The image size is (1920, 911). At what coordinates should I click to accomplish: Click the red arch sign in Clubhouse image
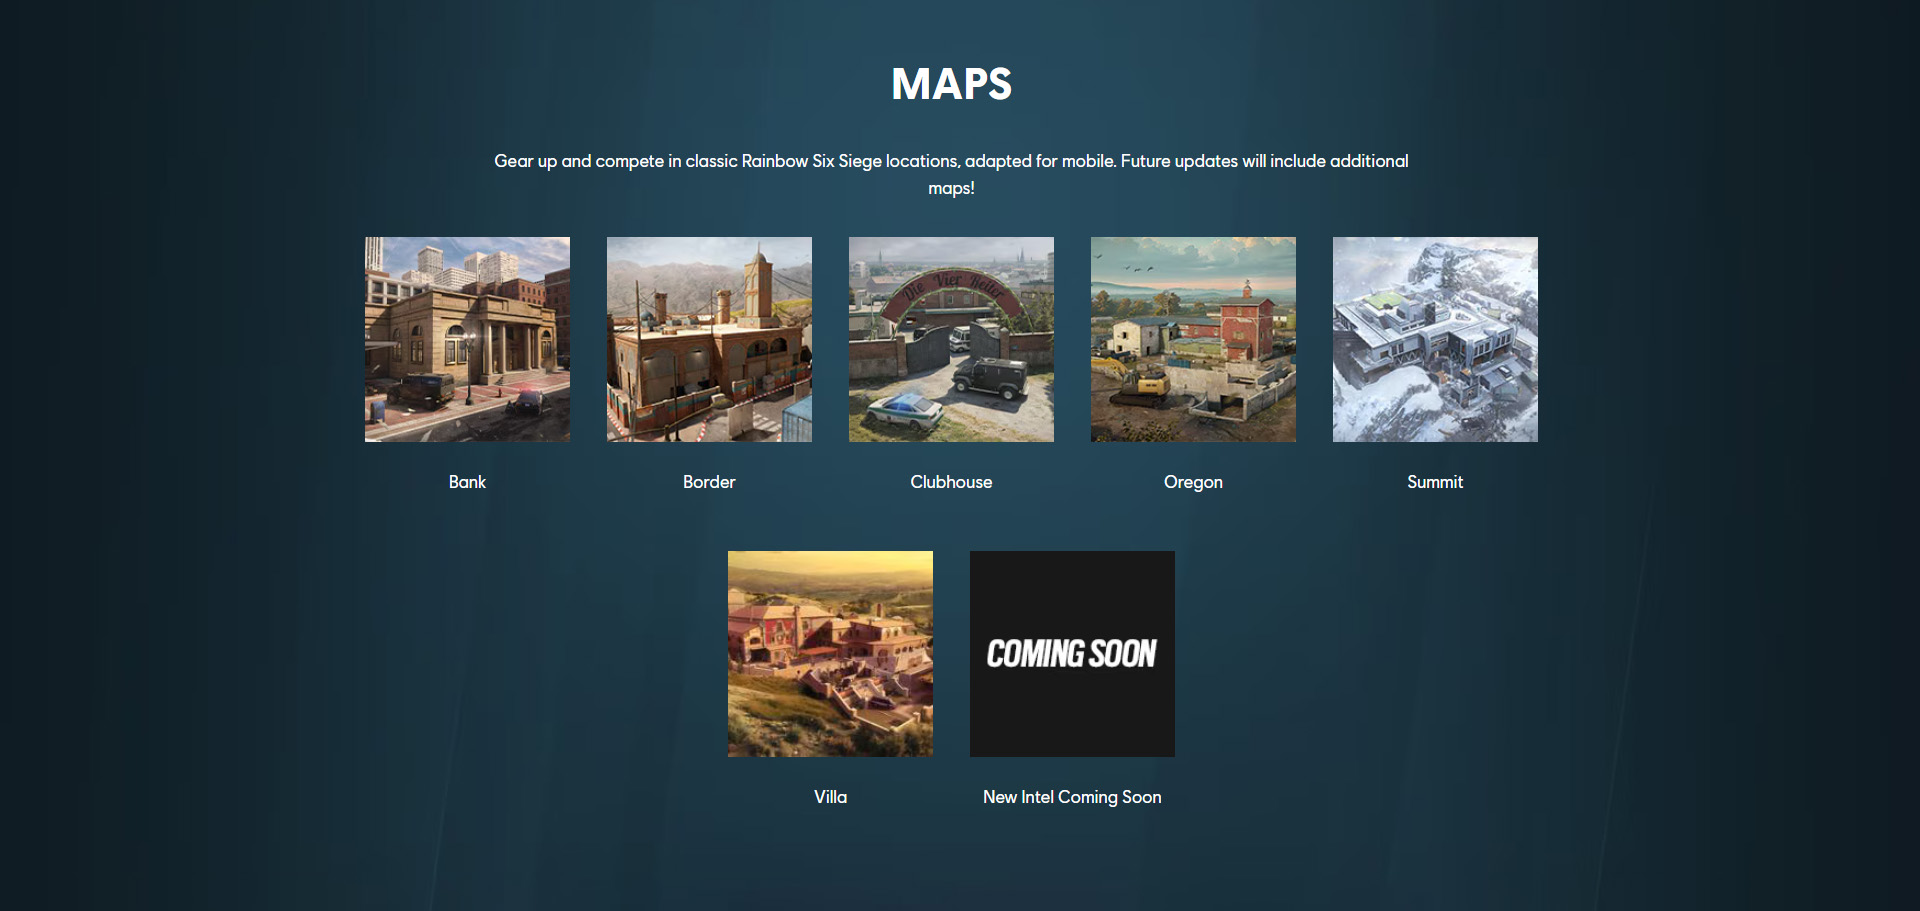point(949,283)
